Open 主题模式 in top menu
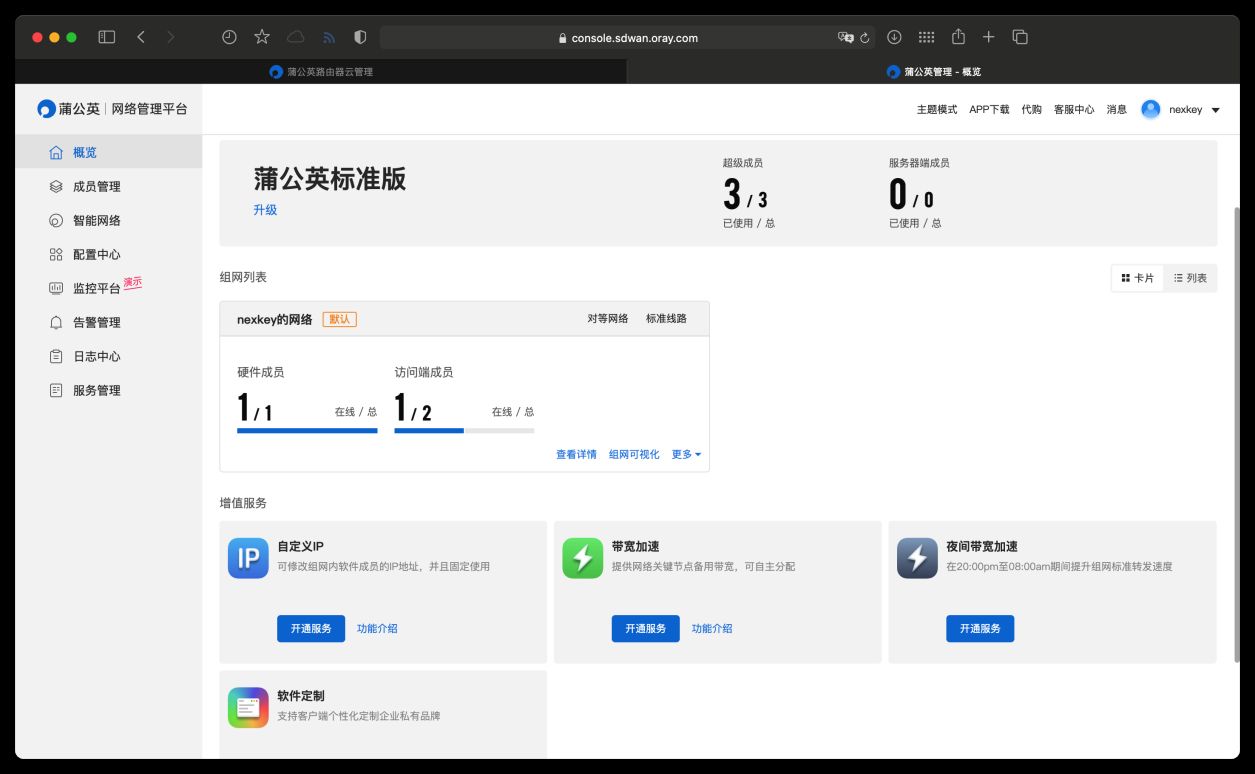 pyautogui.click(x=937, y=110)
